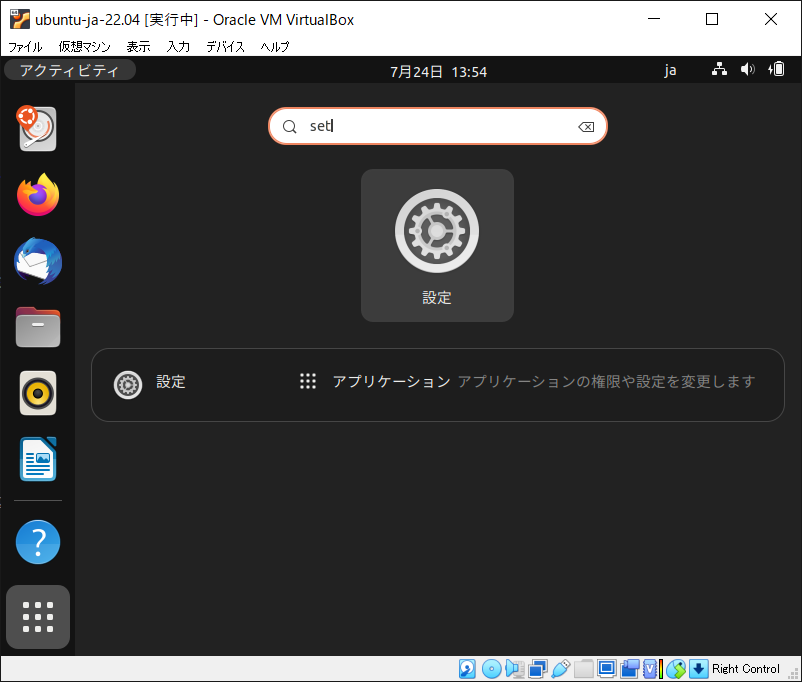Image resolution: width=802 pixels, height=682 pixels.
Task: Launch Firefox from the dock
Action: 38,195
